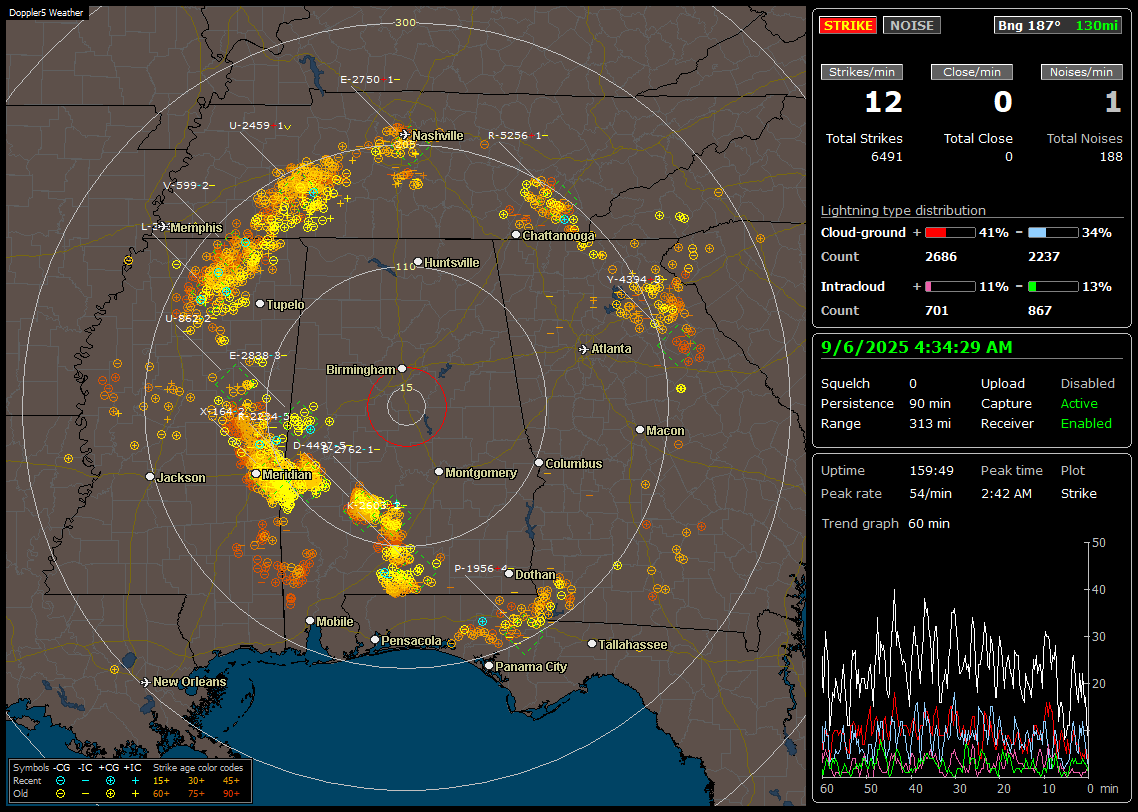Viewport: 1138px width, 812px height.
Task: Click the Uptime value 159:49
Action: (x=931, y=470)
